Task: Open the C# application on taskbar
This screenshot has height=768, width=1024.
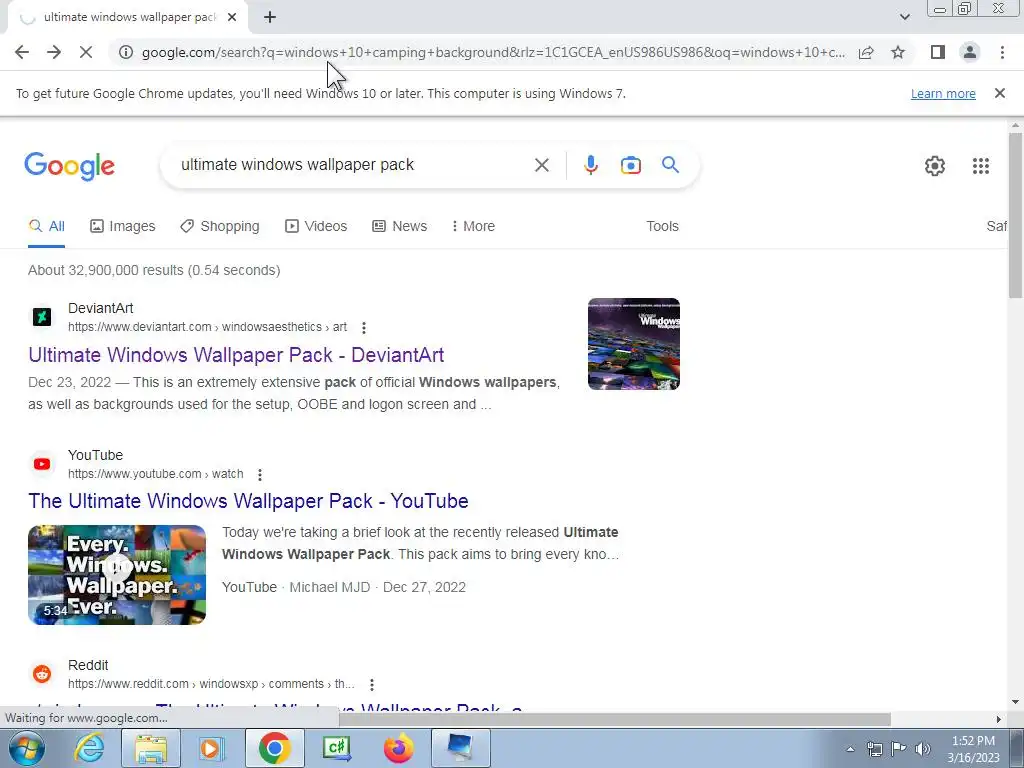Action: (x=336, y=748)
